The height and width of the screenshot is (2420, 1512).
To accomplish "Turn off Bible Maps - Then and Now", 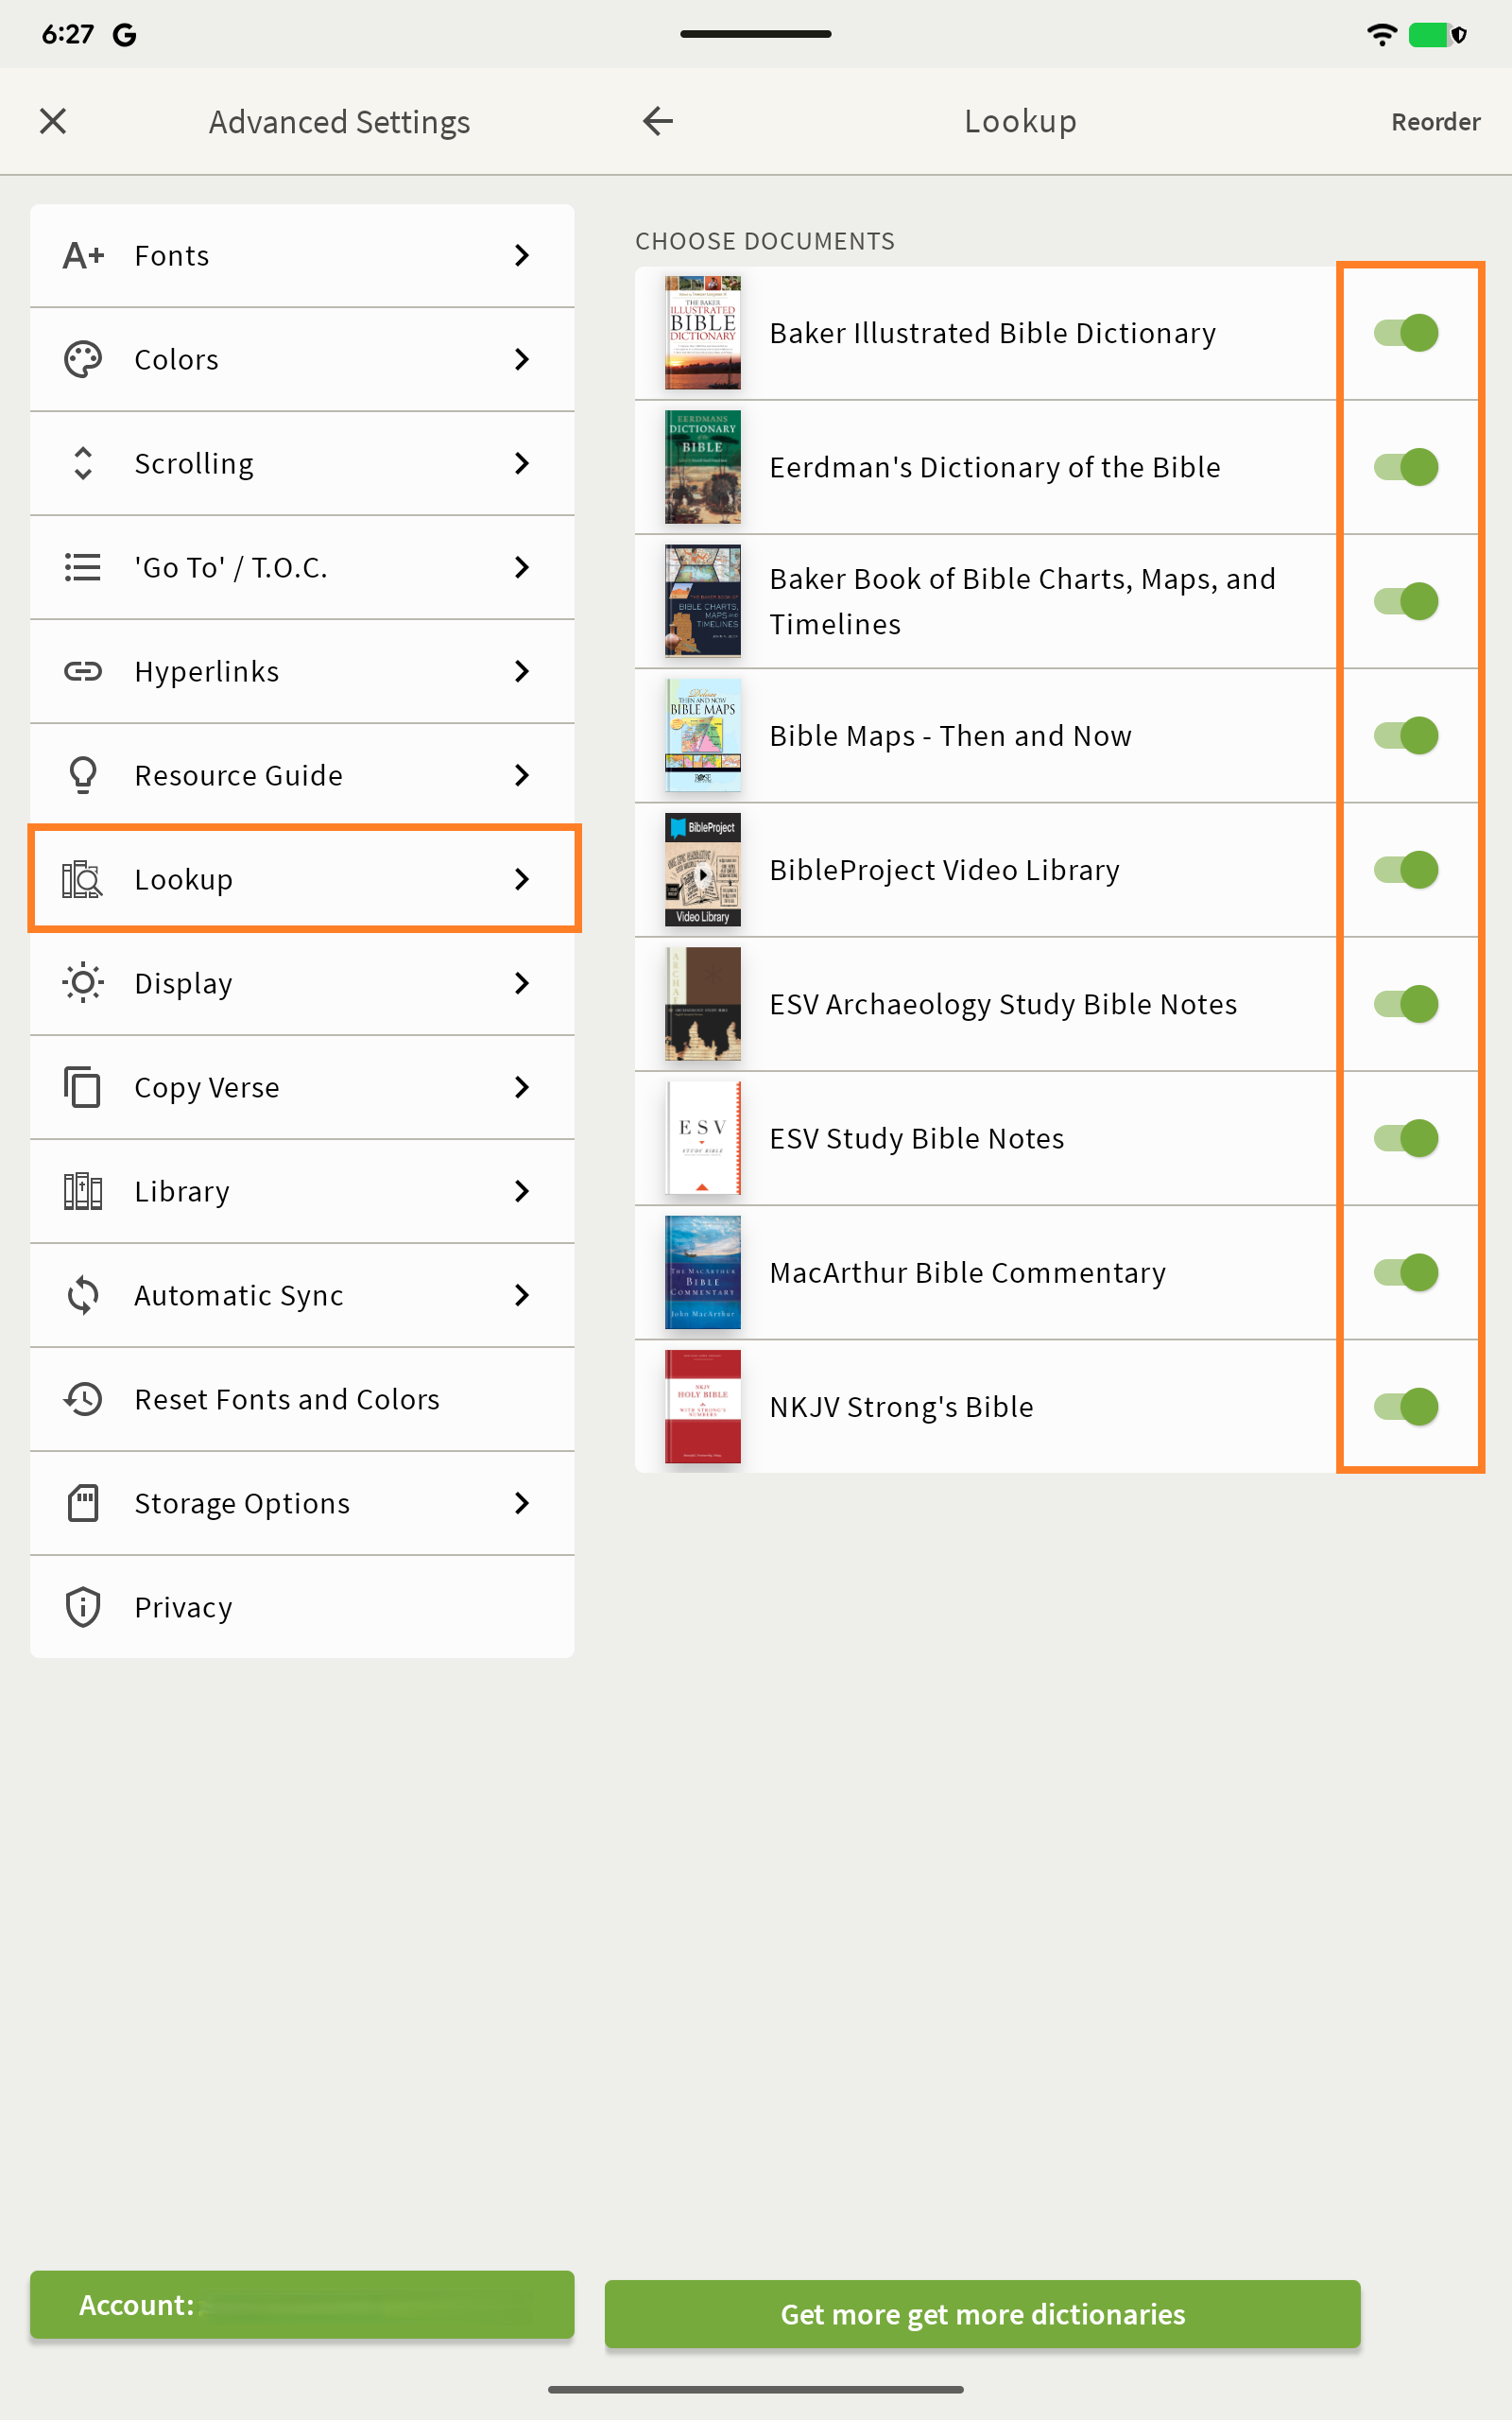I will pos(1406,736).
